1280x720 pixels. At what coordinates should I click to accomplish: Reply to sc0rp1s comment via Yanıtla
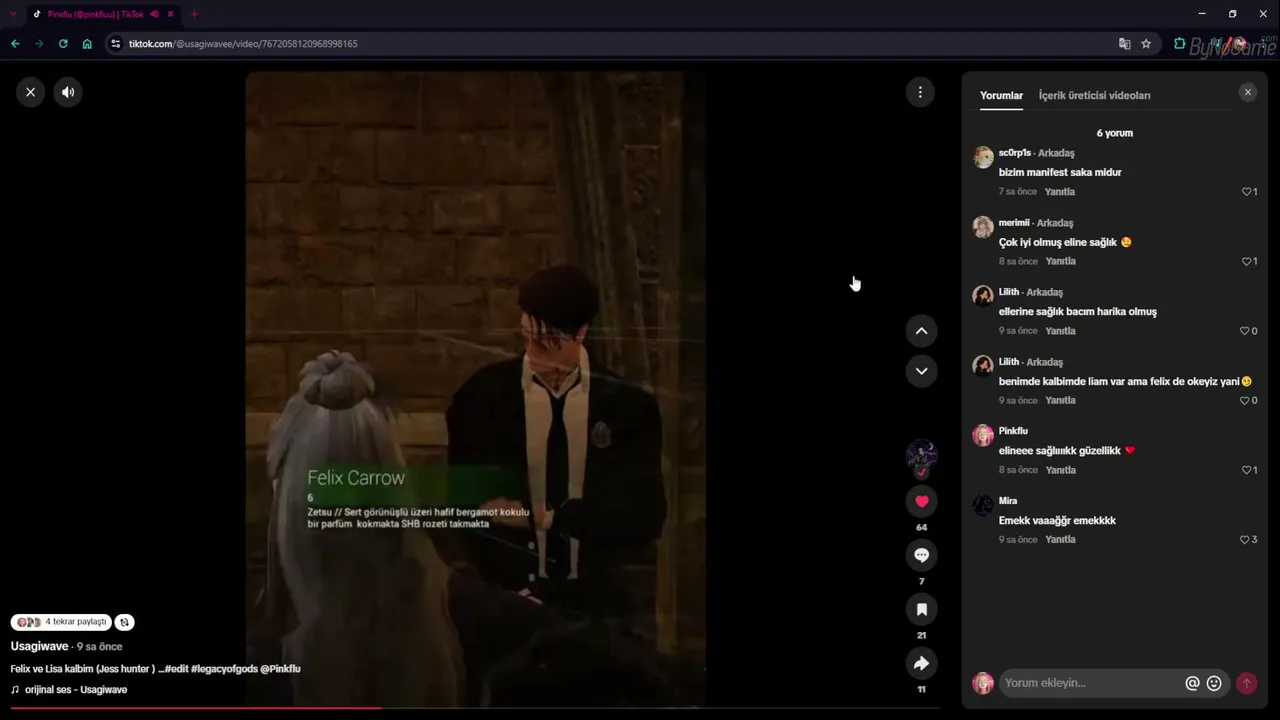[x=1060, y=192]
